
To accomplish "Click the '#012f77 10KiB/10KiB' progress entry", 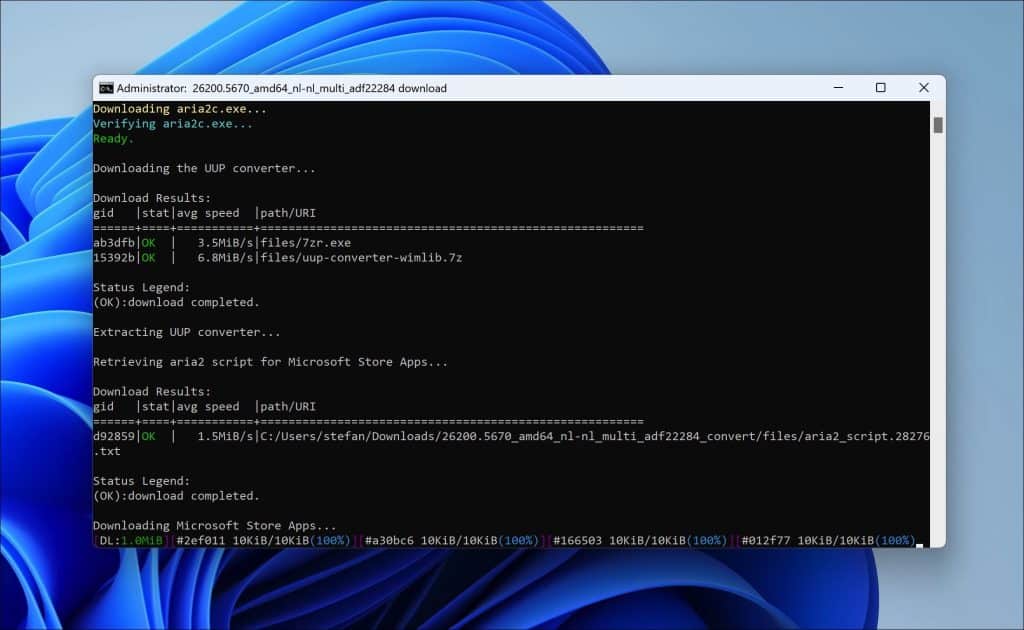I will [828, 541].
